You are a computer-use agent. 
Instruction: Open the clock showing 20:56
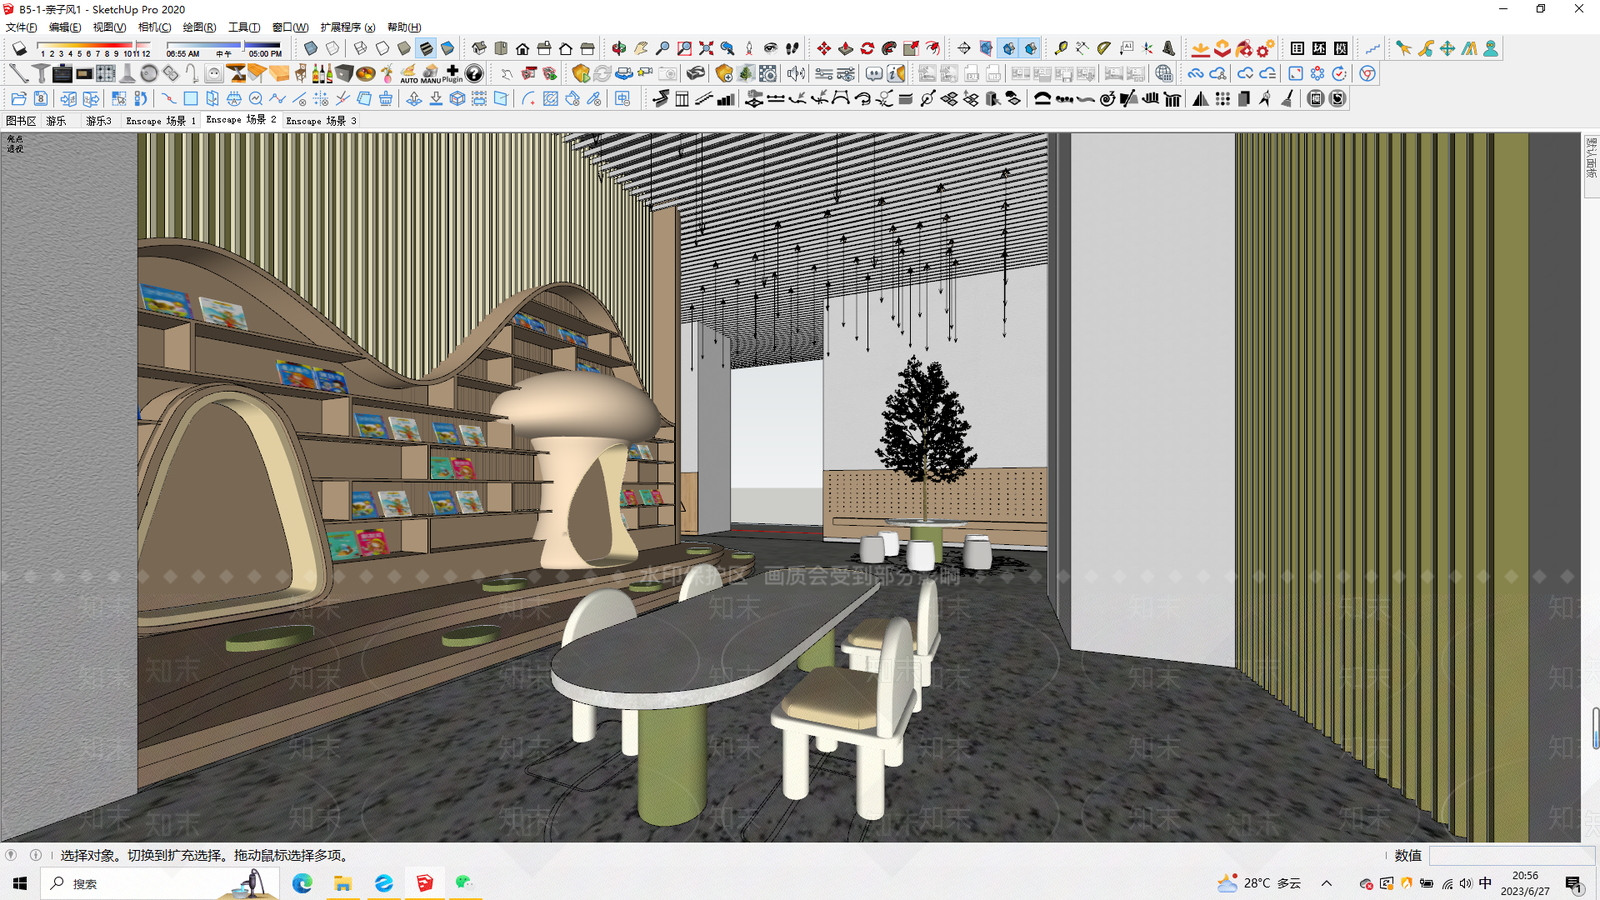click(x=1525, y=883)
